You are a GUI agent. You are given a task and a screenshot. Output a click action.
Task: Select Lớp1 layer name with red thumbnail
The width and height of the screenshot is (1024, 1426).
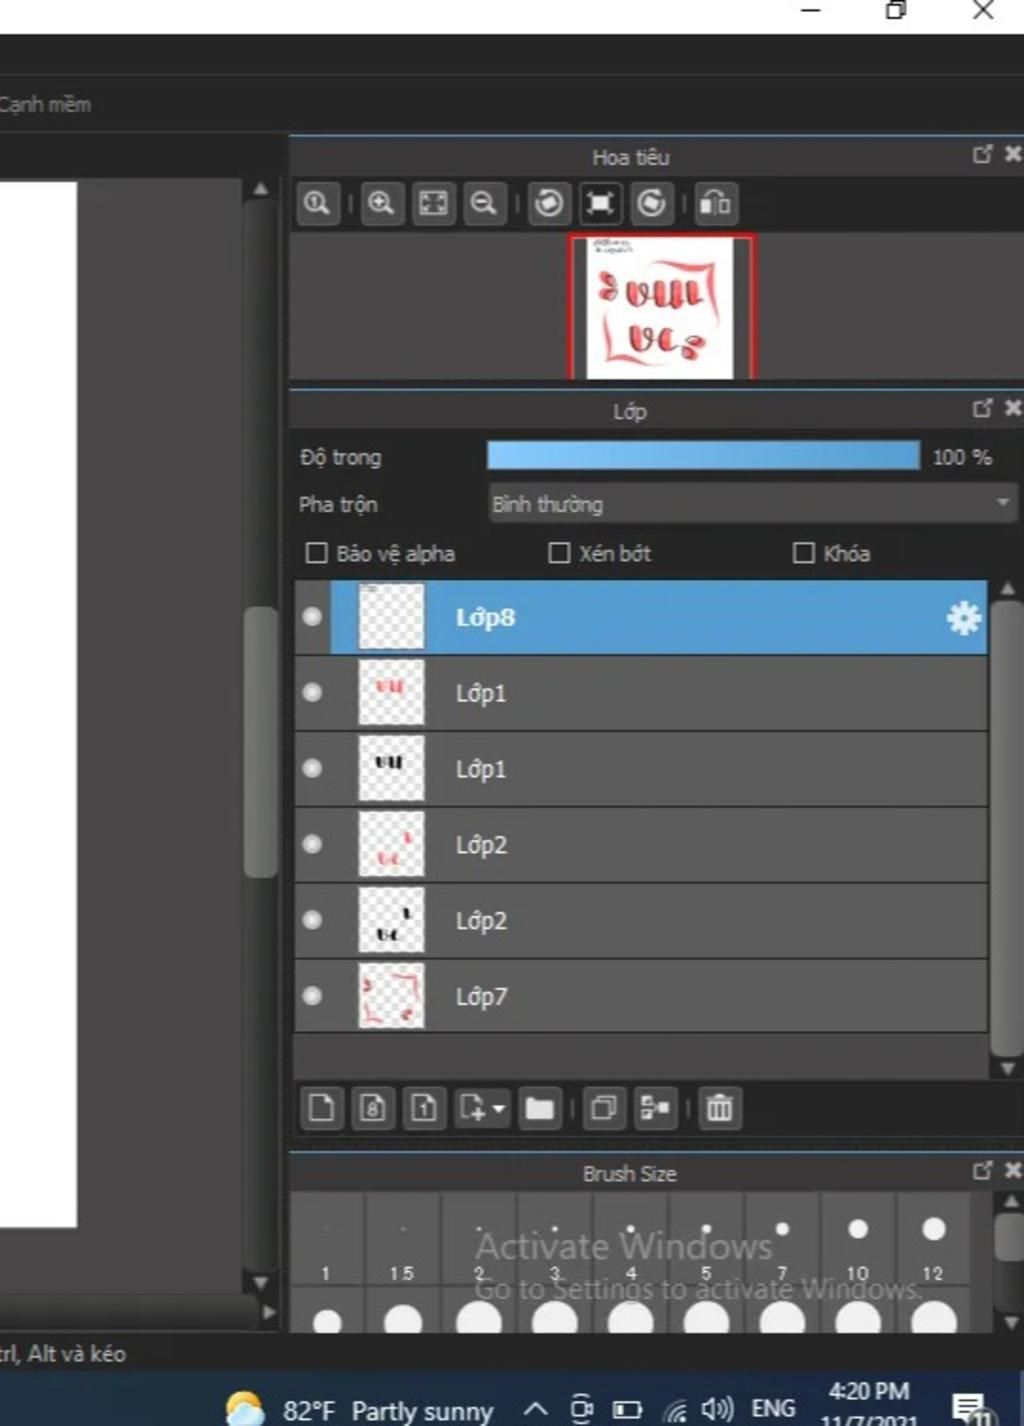pos(481,693)
